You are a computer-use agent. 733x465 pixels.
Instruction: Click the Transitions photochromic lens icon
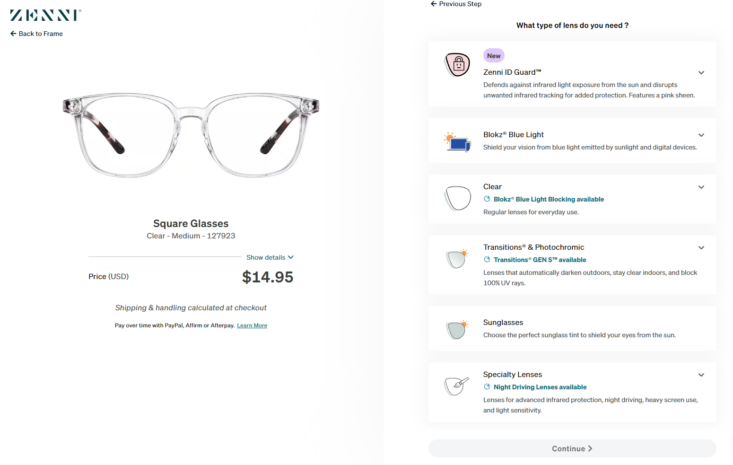click(x=457, y=260)
